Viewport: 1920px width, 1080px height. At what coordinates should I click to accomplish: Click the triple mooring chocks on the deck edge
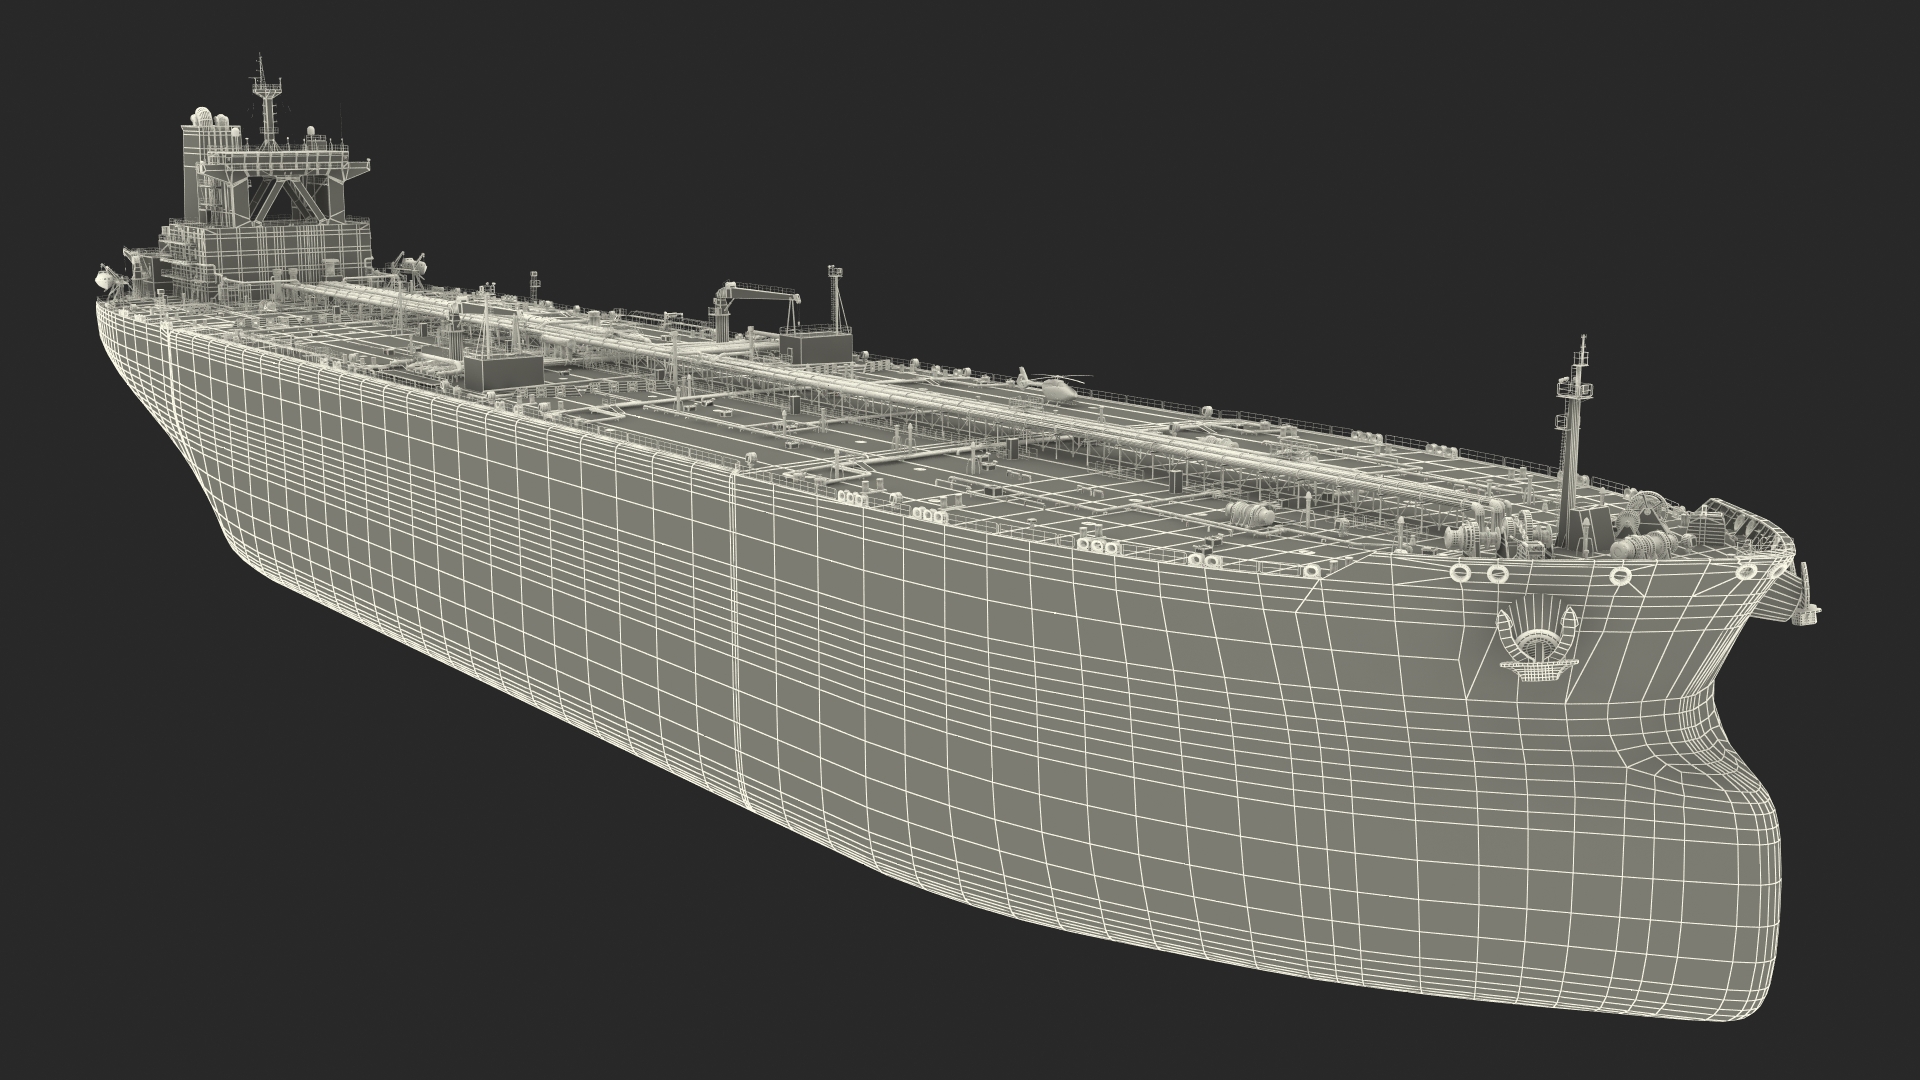pyautogui.click(x=1099, y=546)
